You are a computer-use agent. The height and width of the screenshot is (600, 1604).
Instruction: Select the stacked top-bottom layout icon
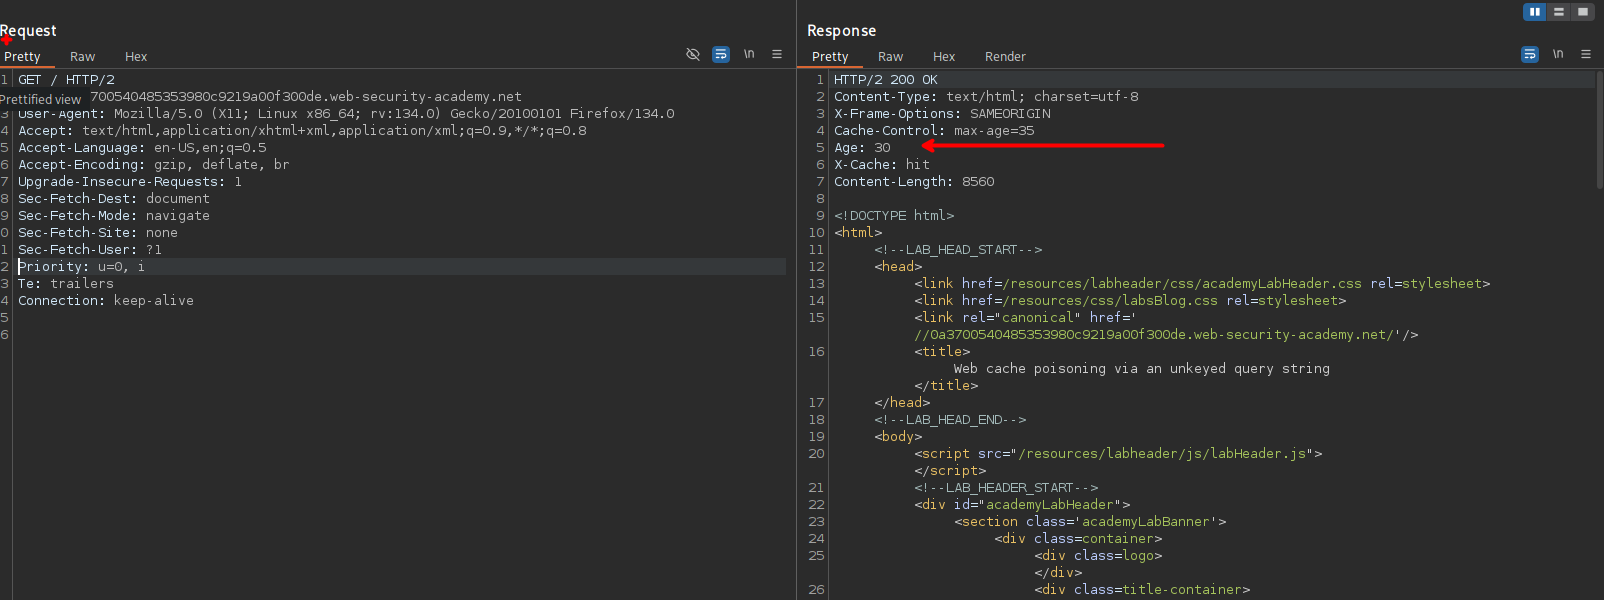[x=1559, y=12]
